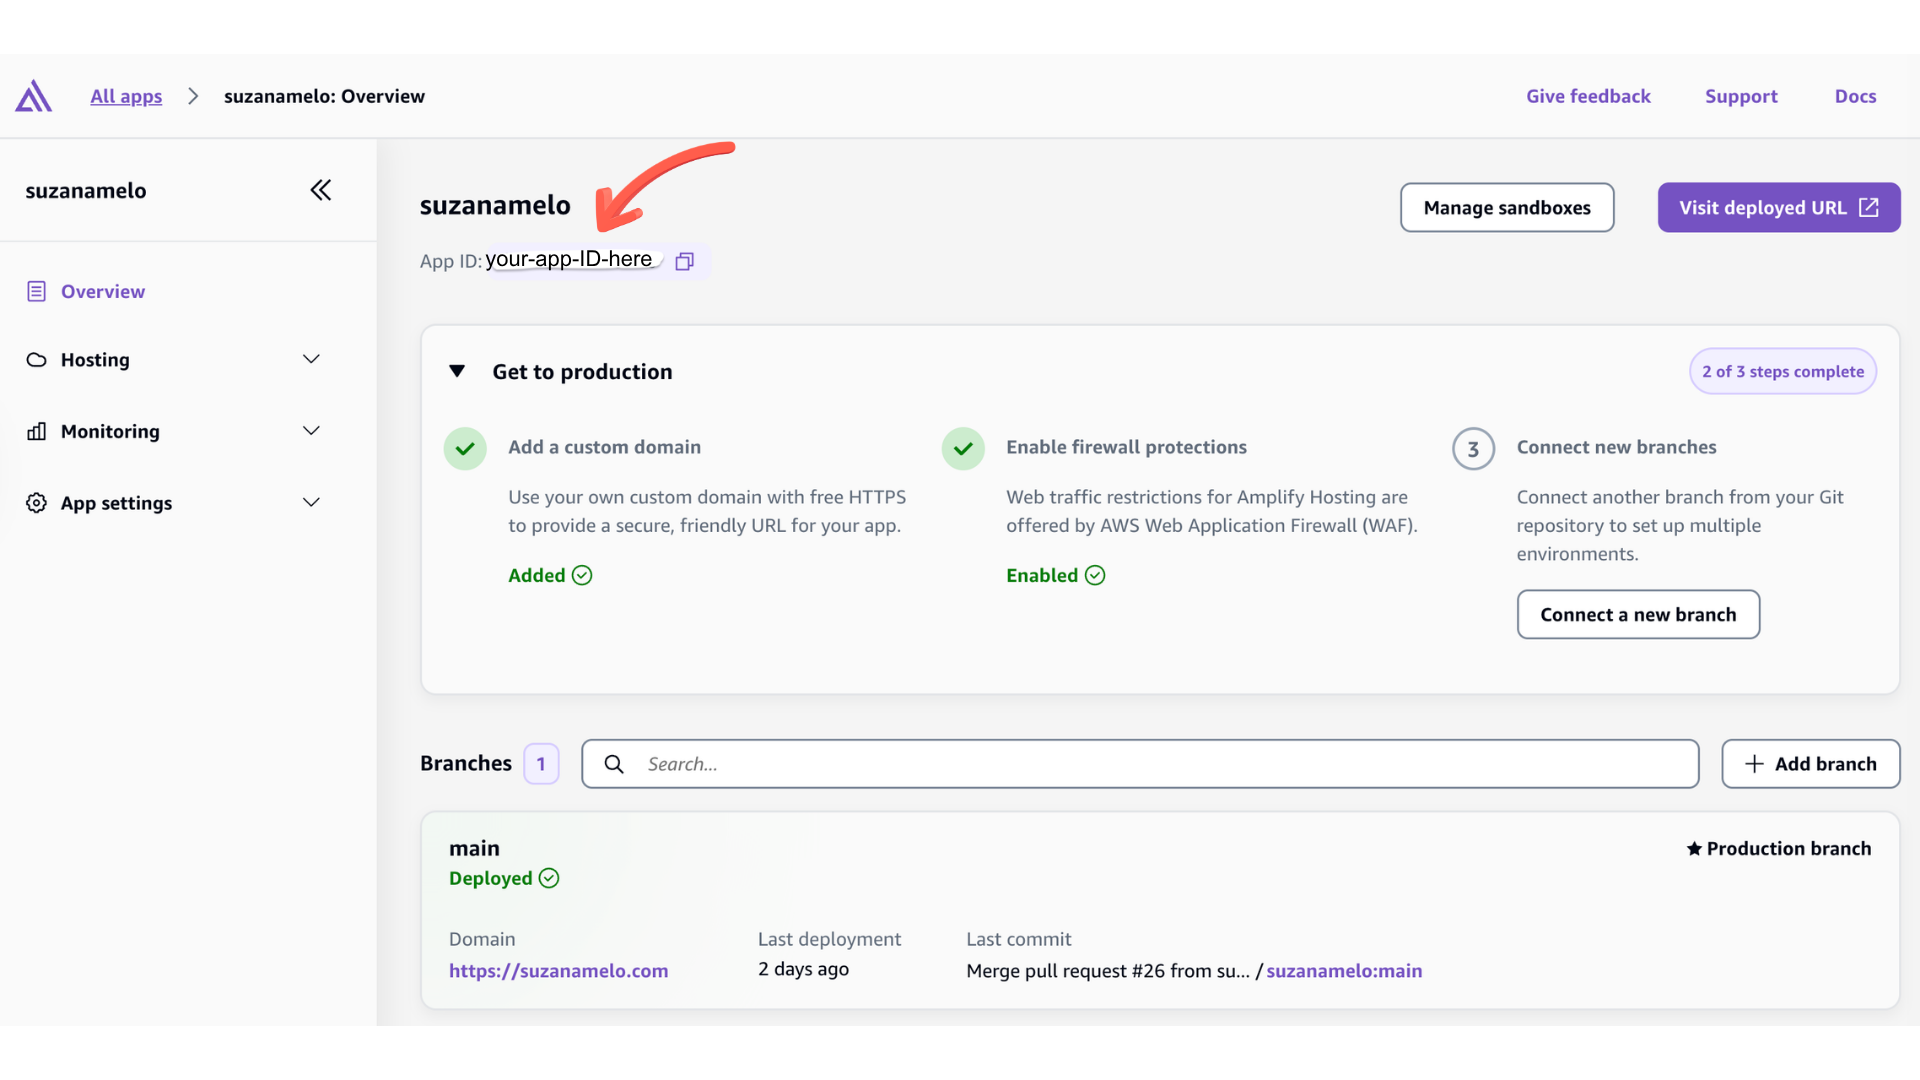This screenshot has width=1920, height=1080.
Task: Copy the App ID with copy icon
Action: click(684, 261)
